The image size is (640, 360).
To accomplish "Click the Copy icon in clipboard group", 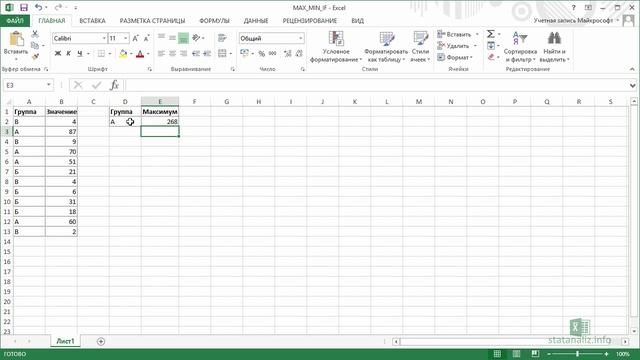I will [35, 45].
